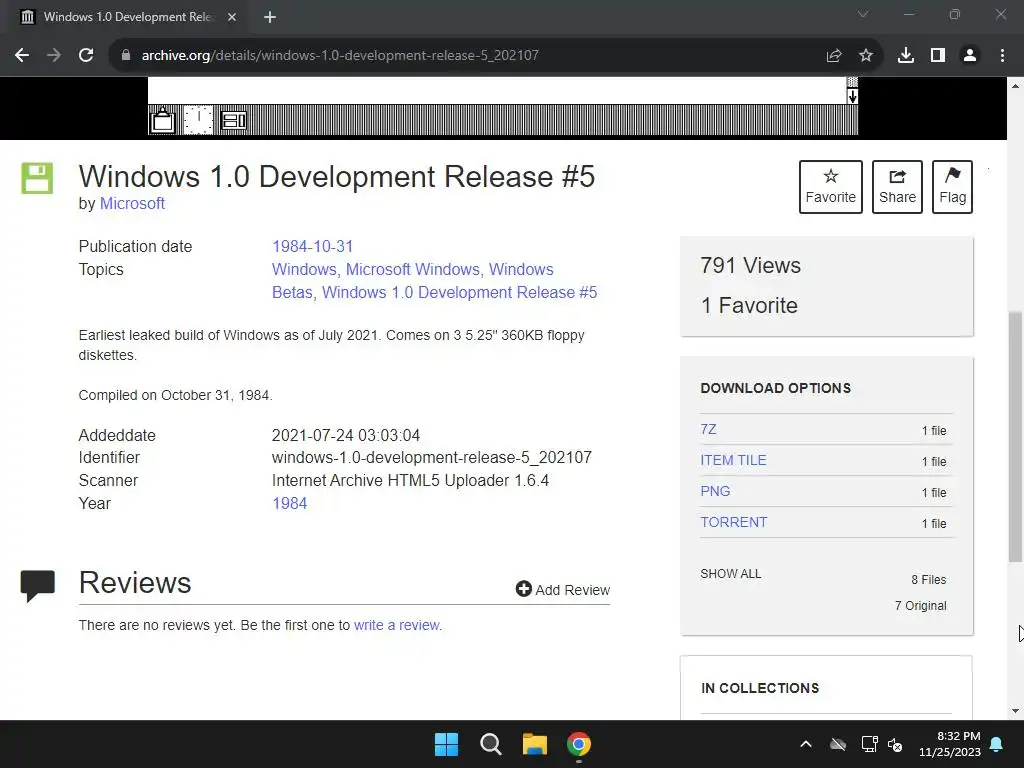The width and height of the screenshot is (1024, 768).
Task: Click the identifier windows-1.0-development-release-5_202107
Action: (432, 458)
